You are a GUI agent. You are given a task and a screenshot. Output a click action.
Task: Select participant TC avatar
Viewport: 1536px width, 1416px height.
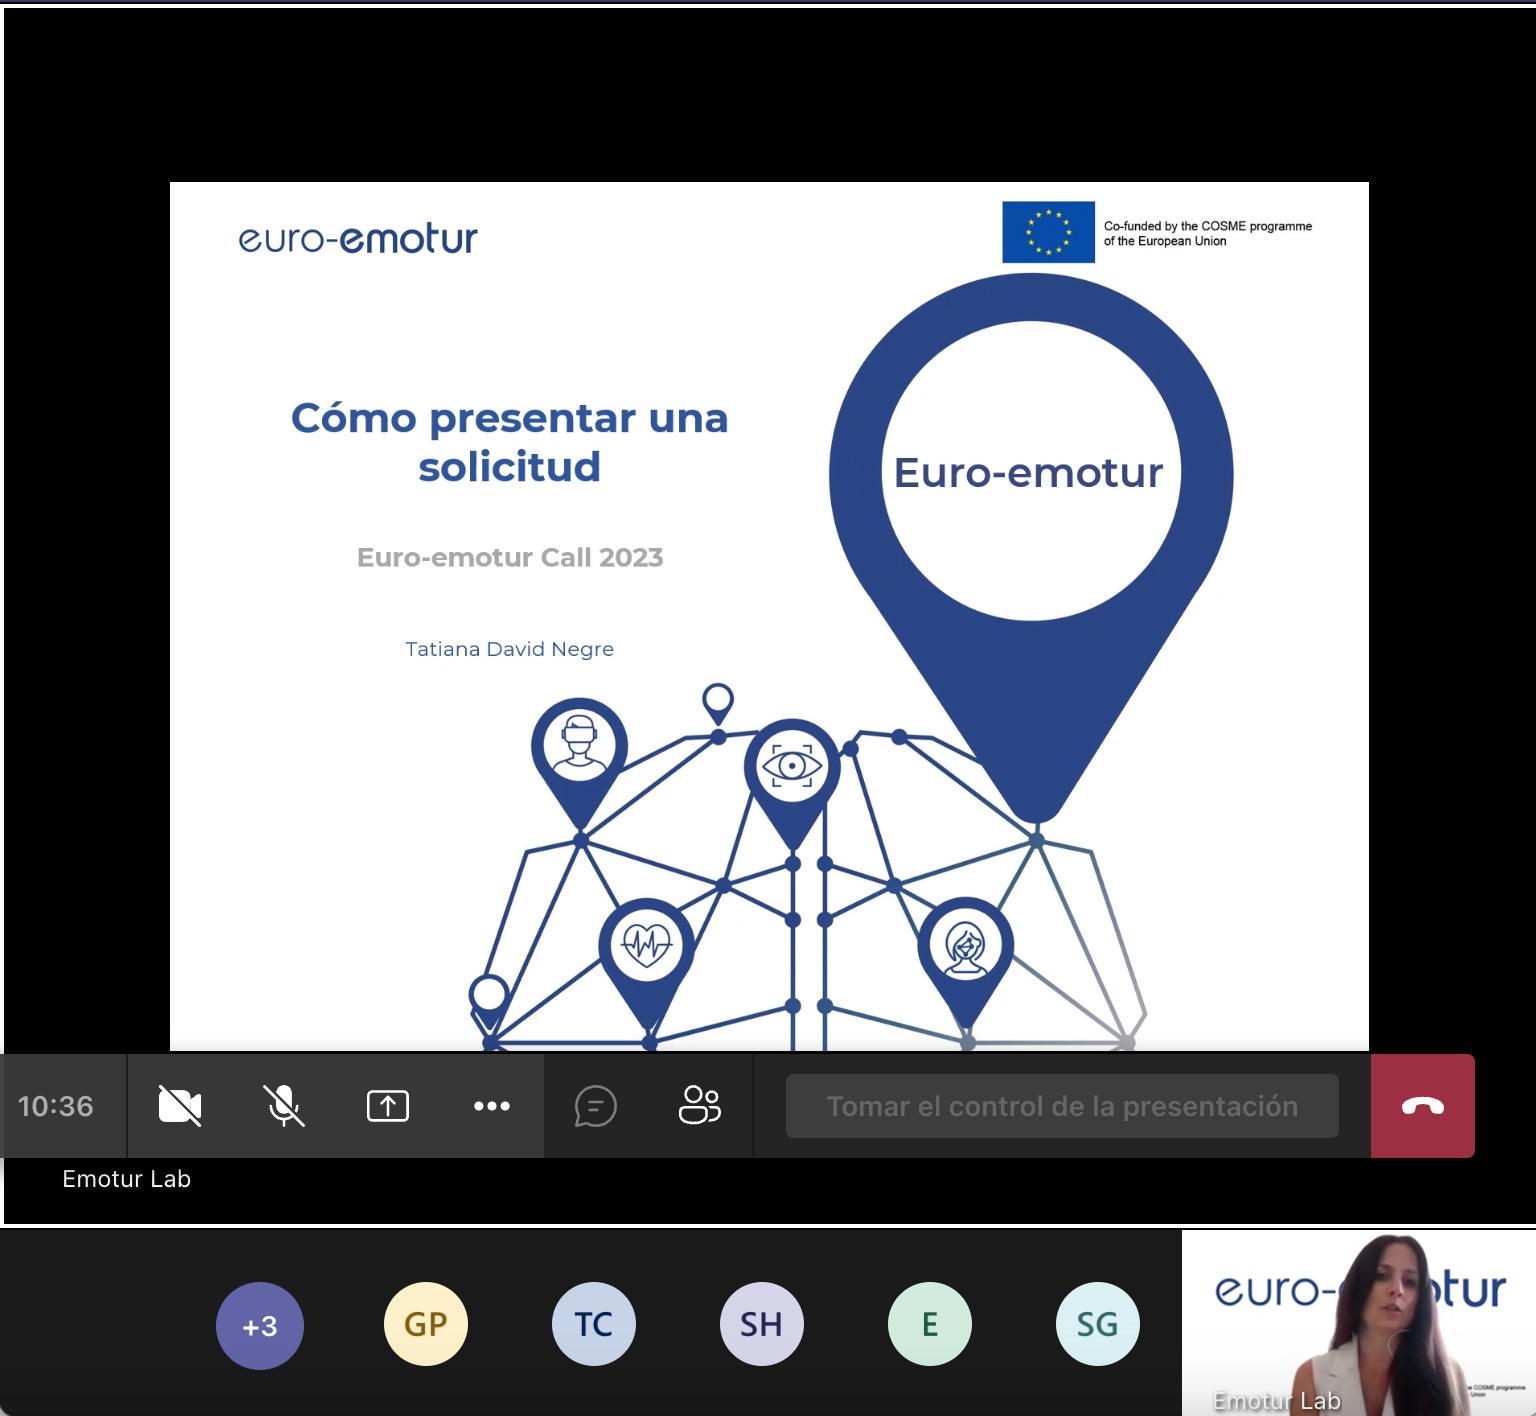(594, 1324)
